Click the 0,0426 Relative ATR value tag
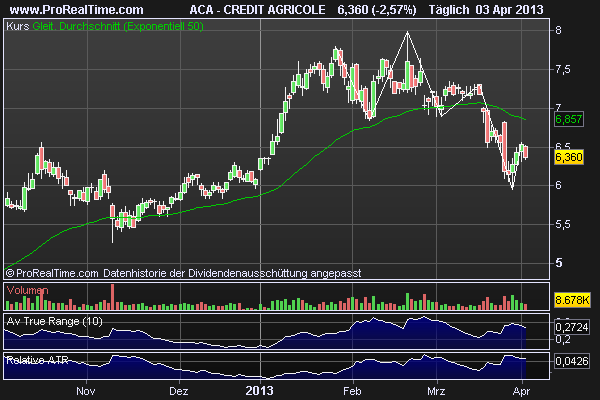600x400 pixels. click(572, 361)
